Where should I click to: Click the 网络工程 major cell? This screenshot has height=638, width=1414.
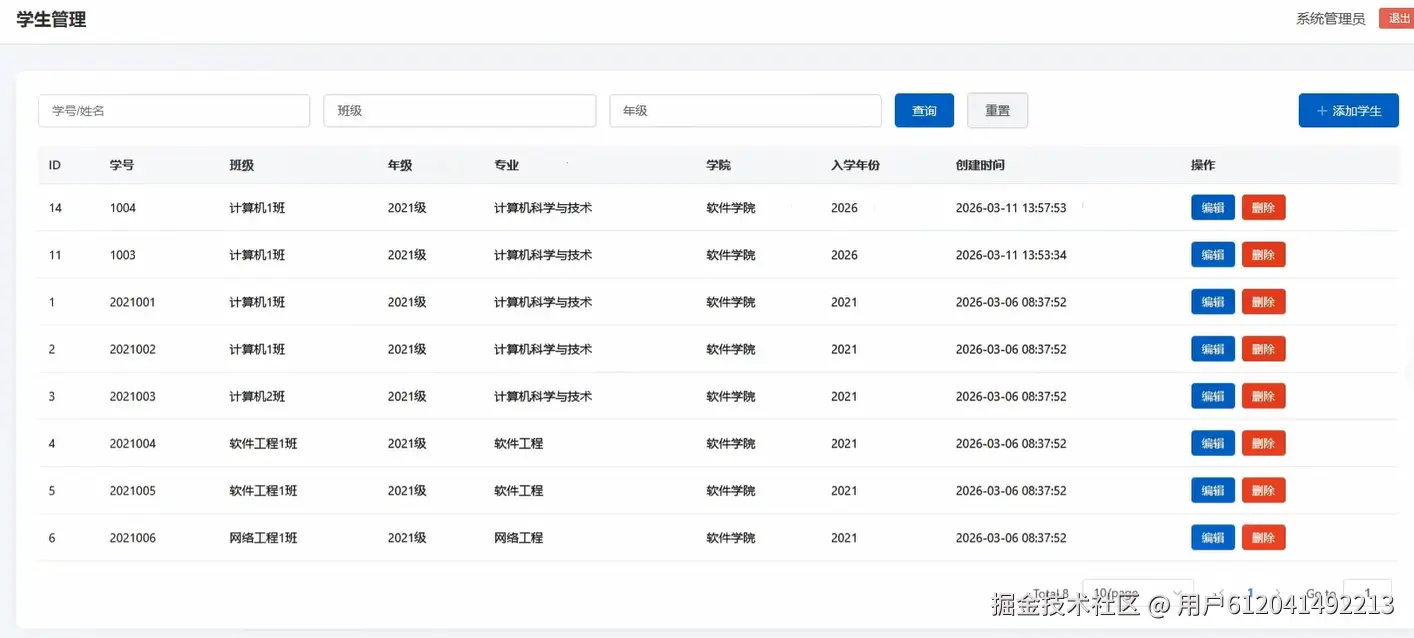[x=518, y=538]
